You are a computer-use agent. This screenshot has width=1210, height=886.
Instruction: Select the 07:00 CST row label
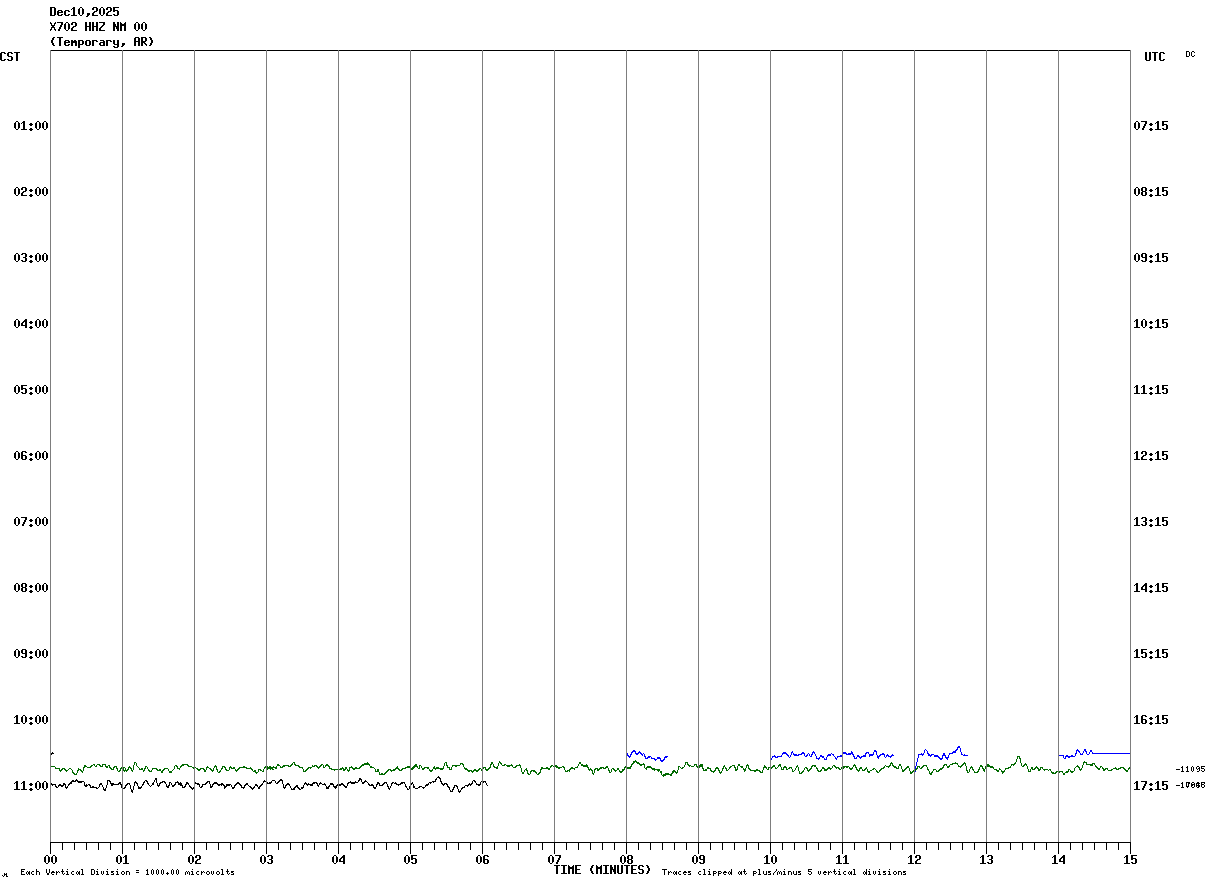click(31, 522)
